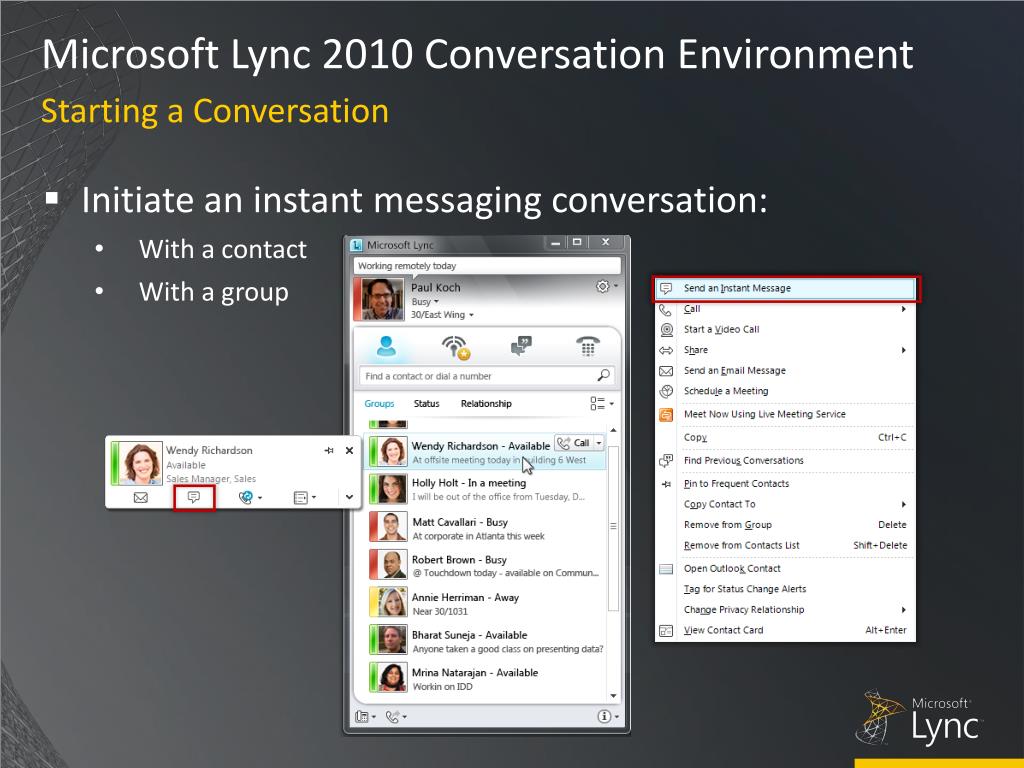1024x768 pixels.
Task: Select Mrina Natarajan in the contact list
Action: [x=487, y=679]
